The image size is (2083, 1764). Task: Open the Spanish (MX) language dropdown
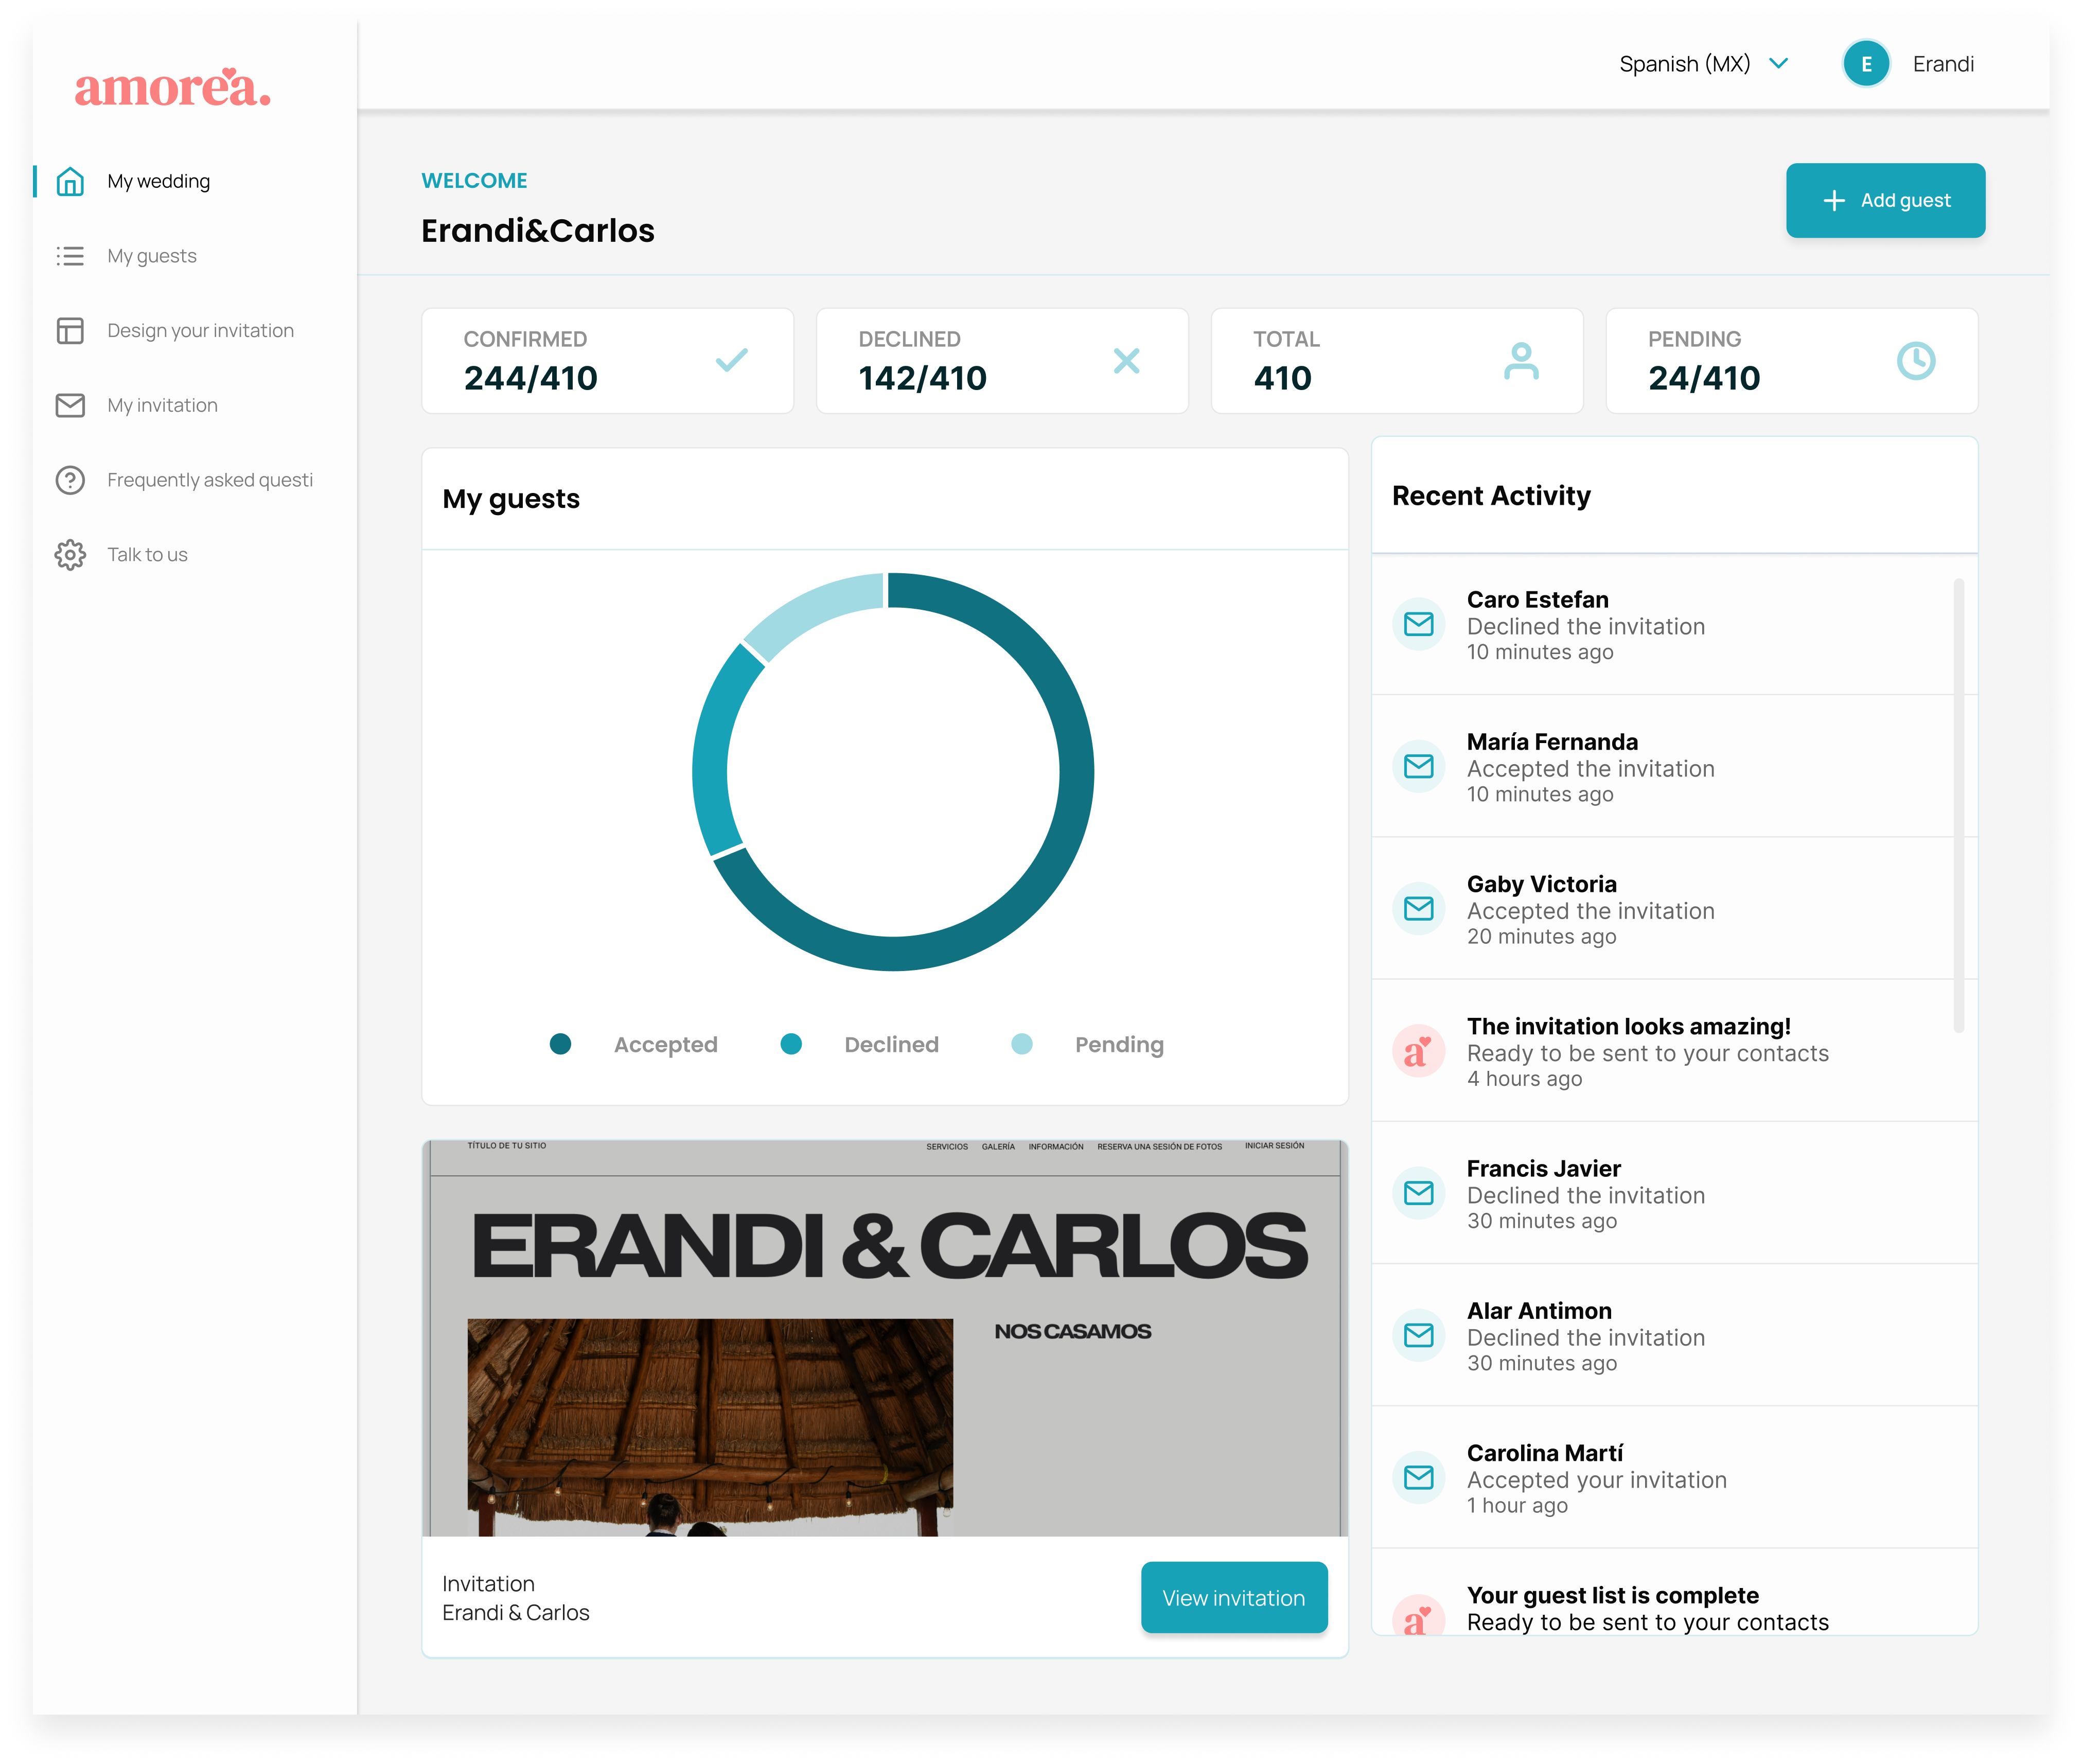coord(1704,64)
